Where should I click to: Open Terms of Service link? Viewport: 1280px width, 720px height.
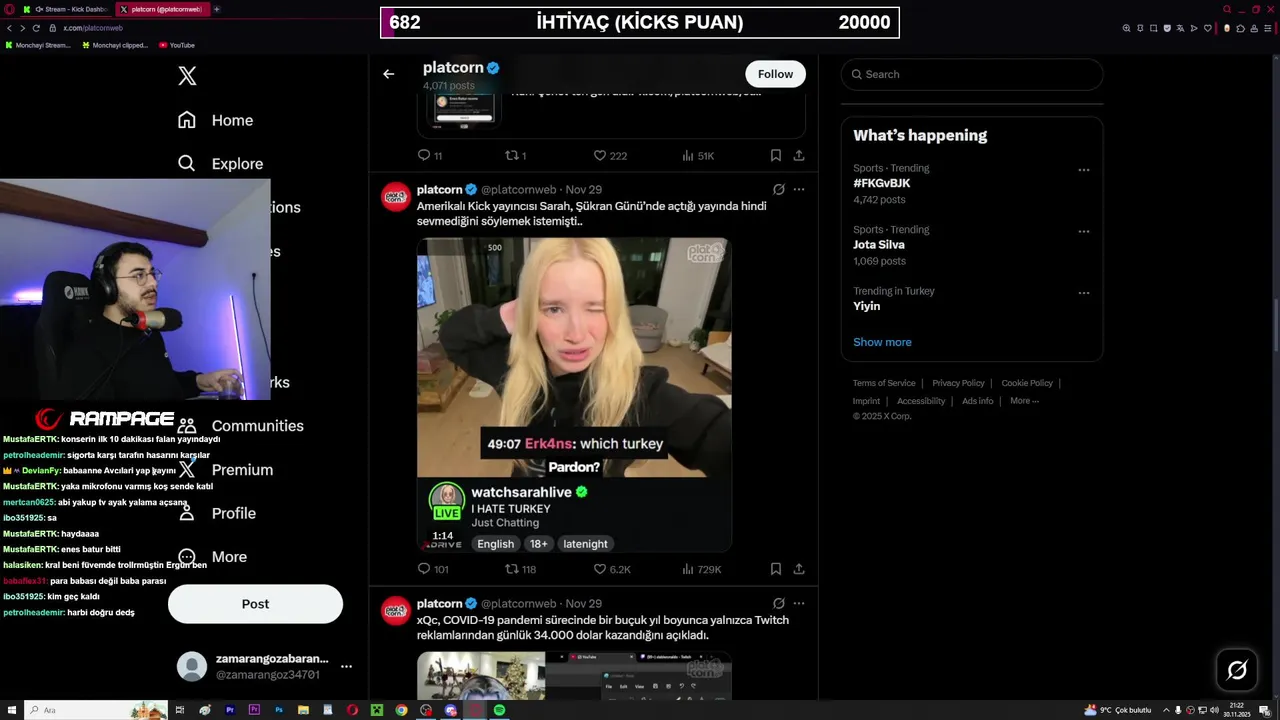coord(884,383)
